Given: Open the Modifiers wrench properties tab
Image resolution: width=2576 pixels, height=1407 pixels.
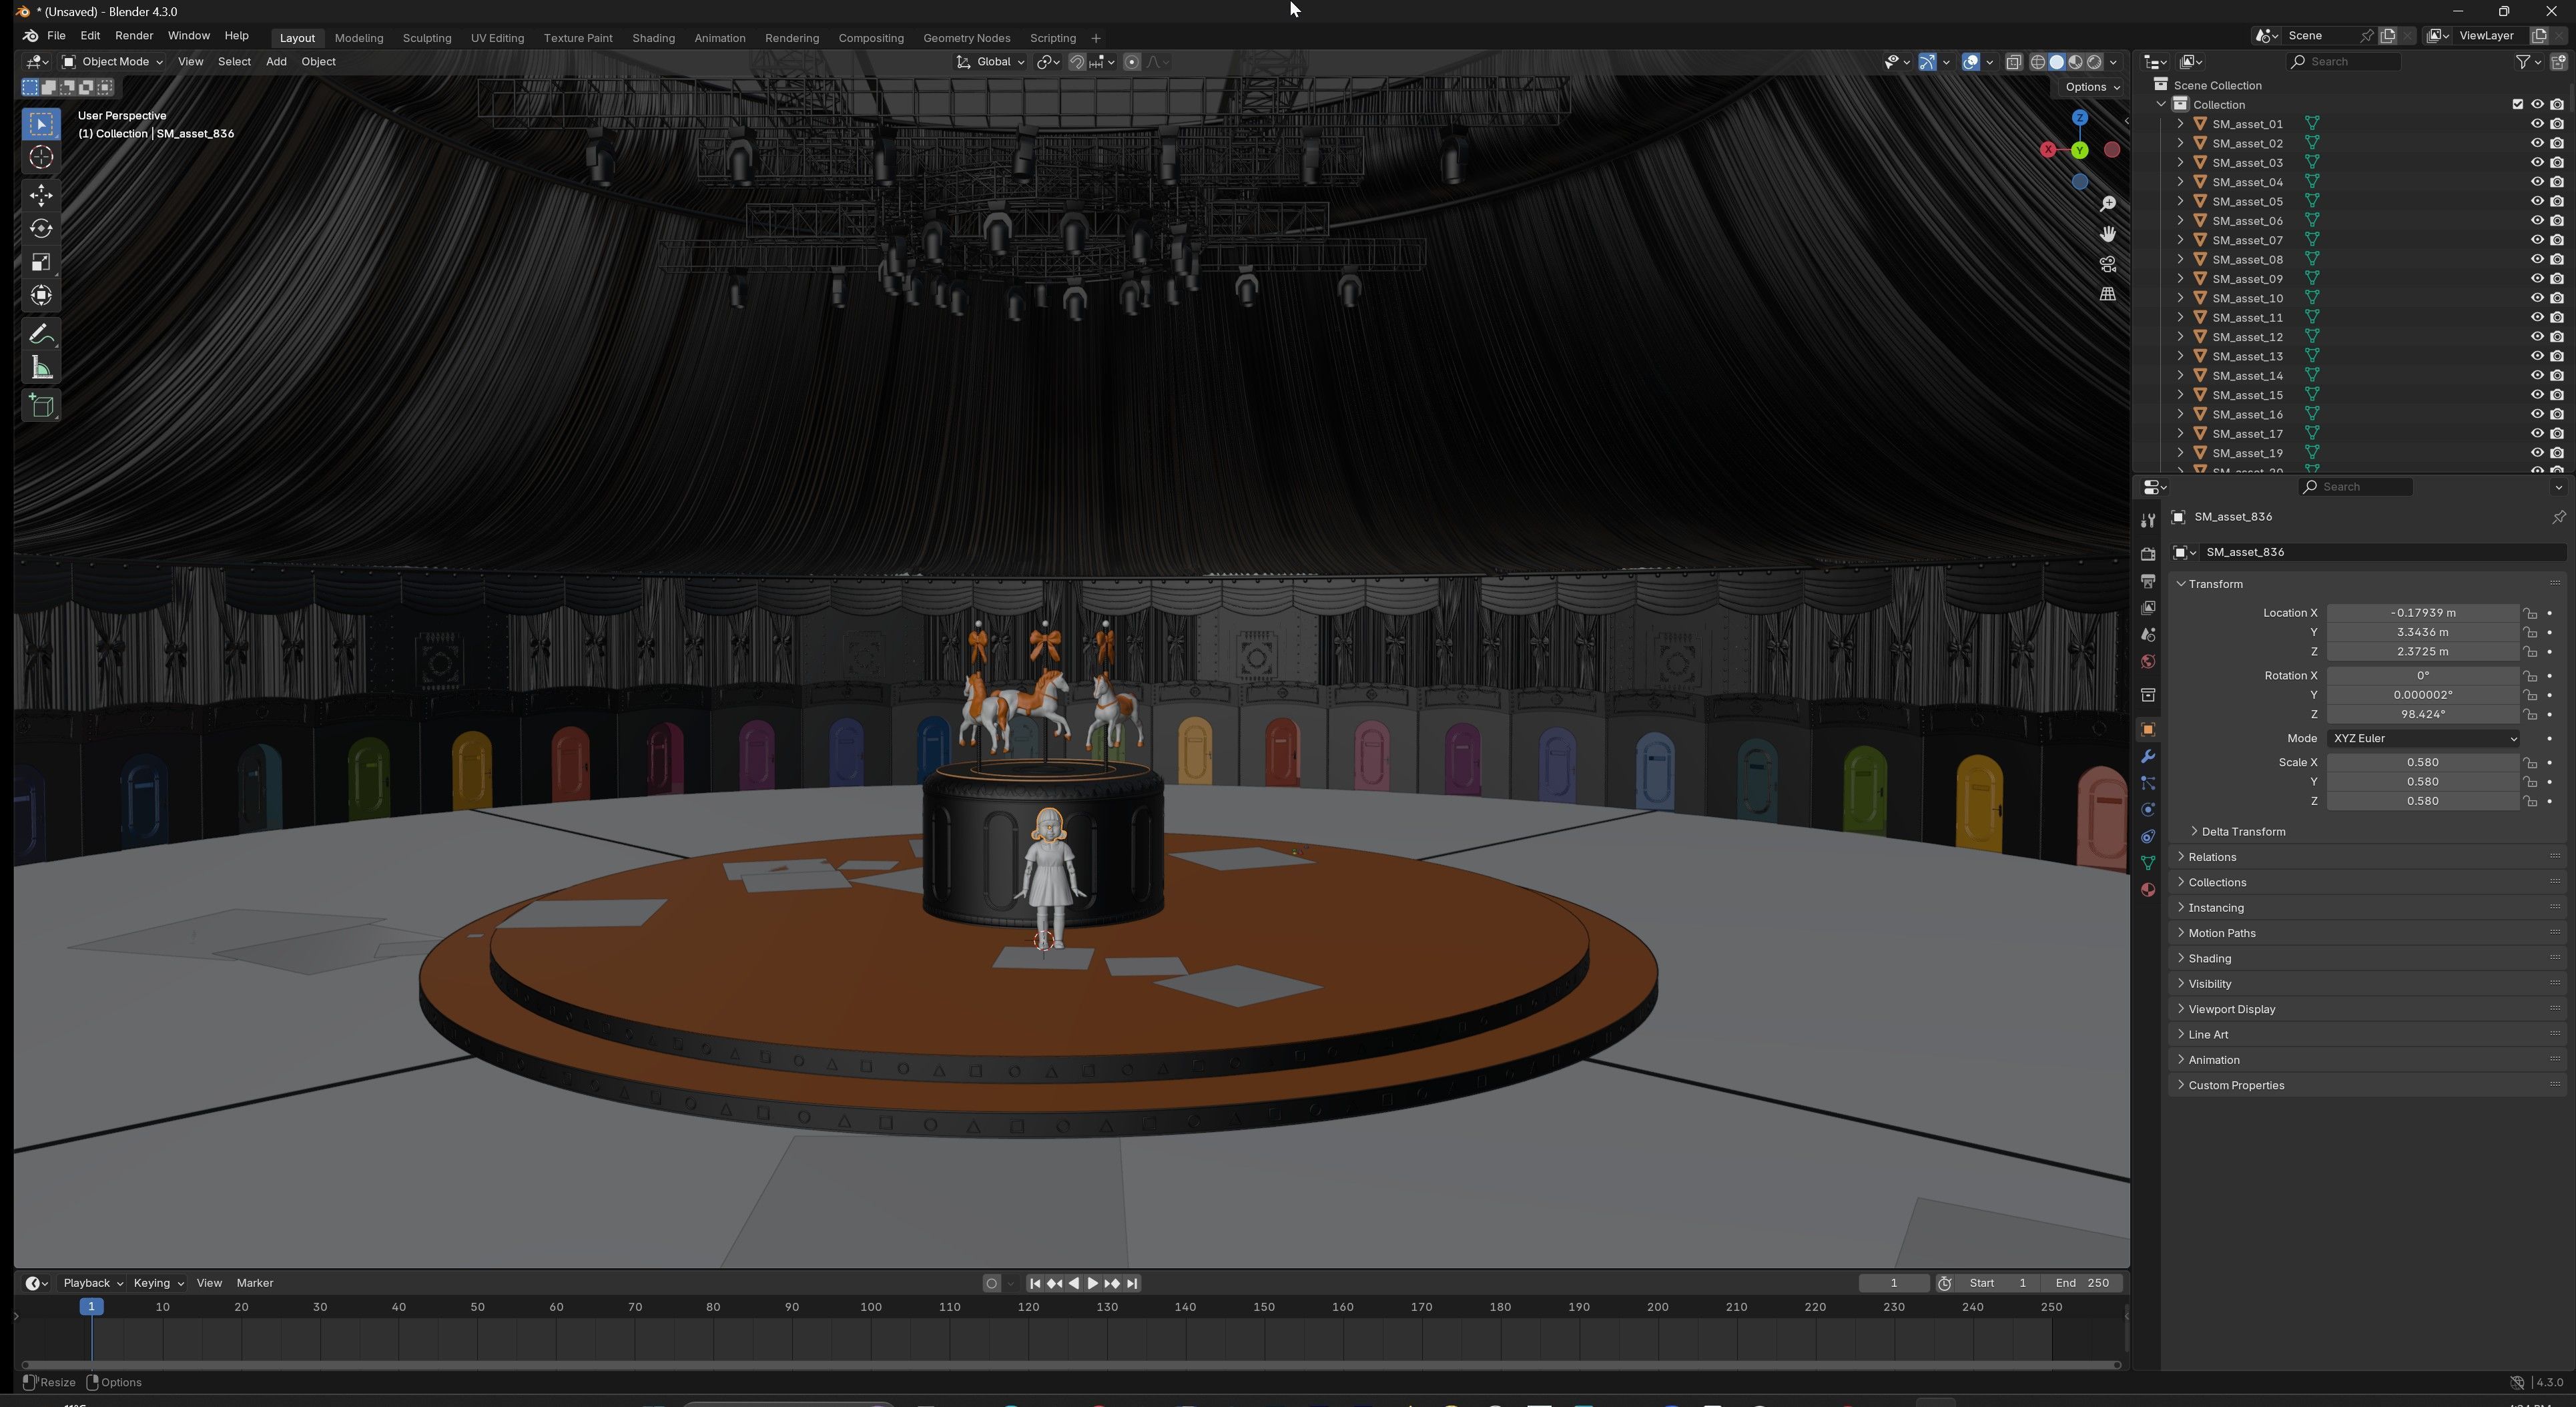Looking at the screenshot, I should (x=2147, y=756).
